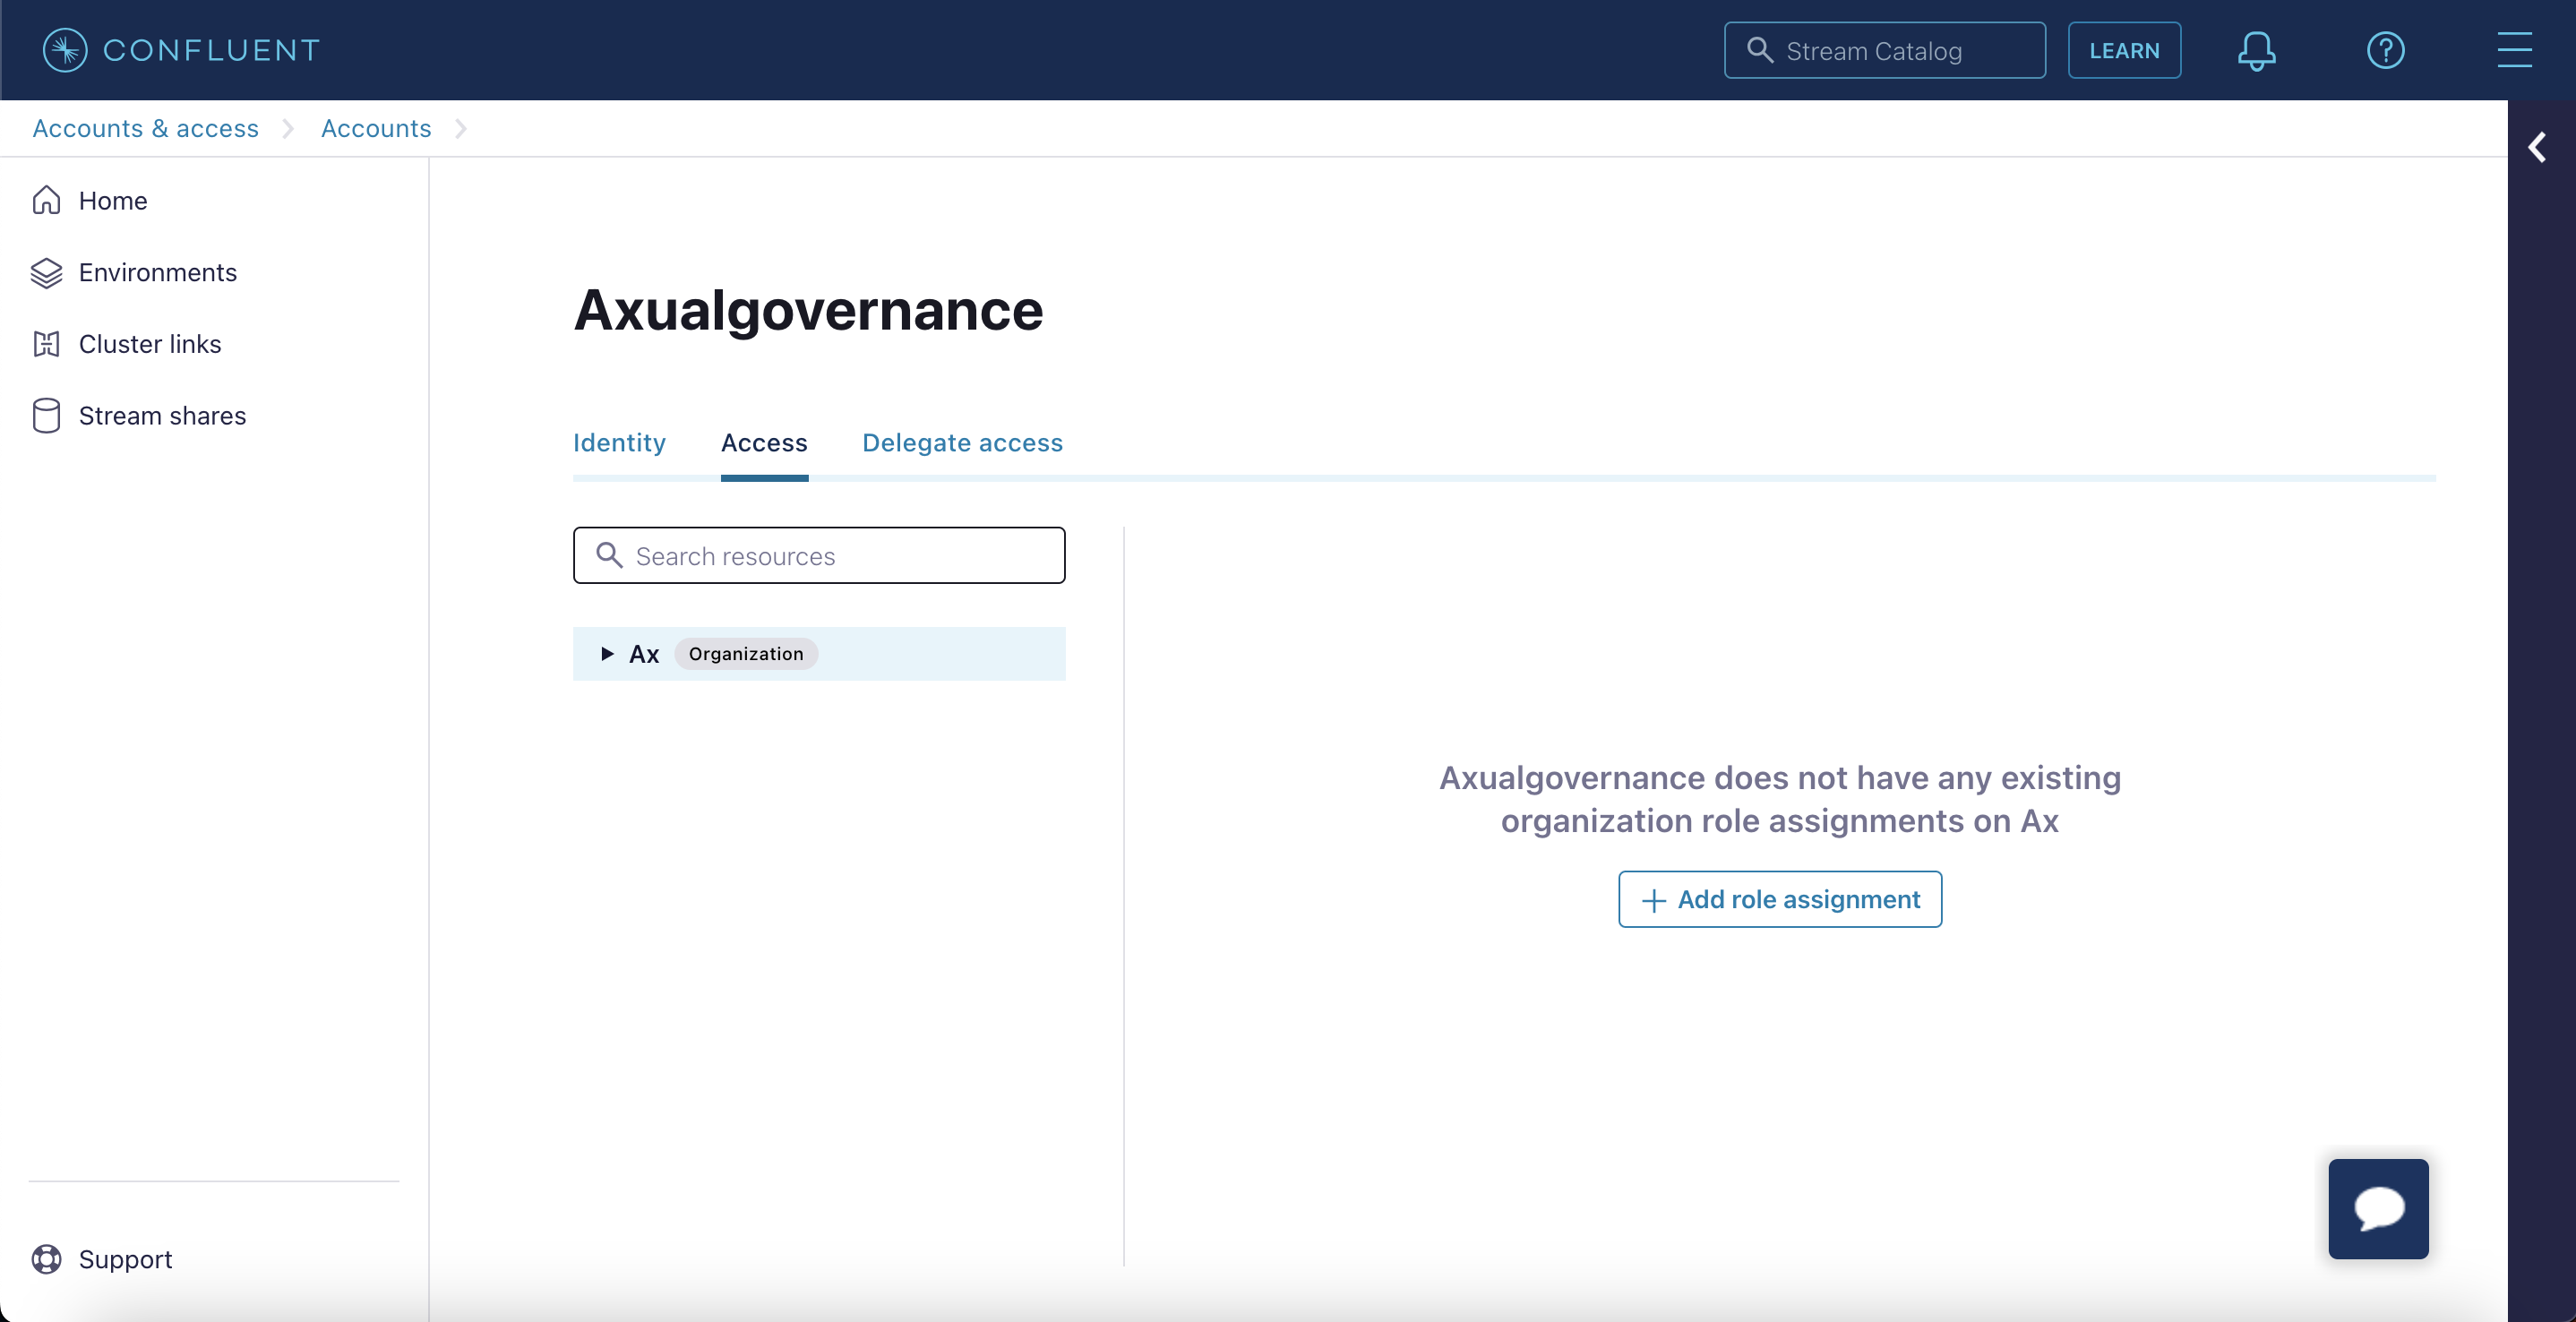The height and width of the screenshot is (1322, 2576).
Task: Click the no existing role assignments message
Action: (x=1780, y=799)
